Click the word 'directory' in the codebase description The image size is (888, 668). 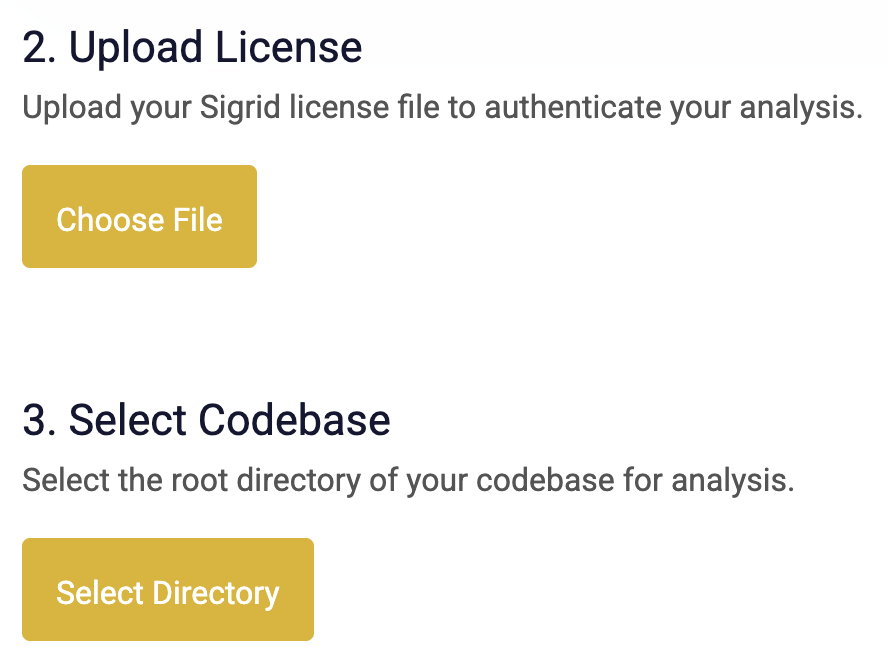298,482
